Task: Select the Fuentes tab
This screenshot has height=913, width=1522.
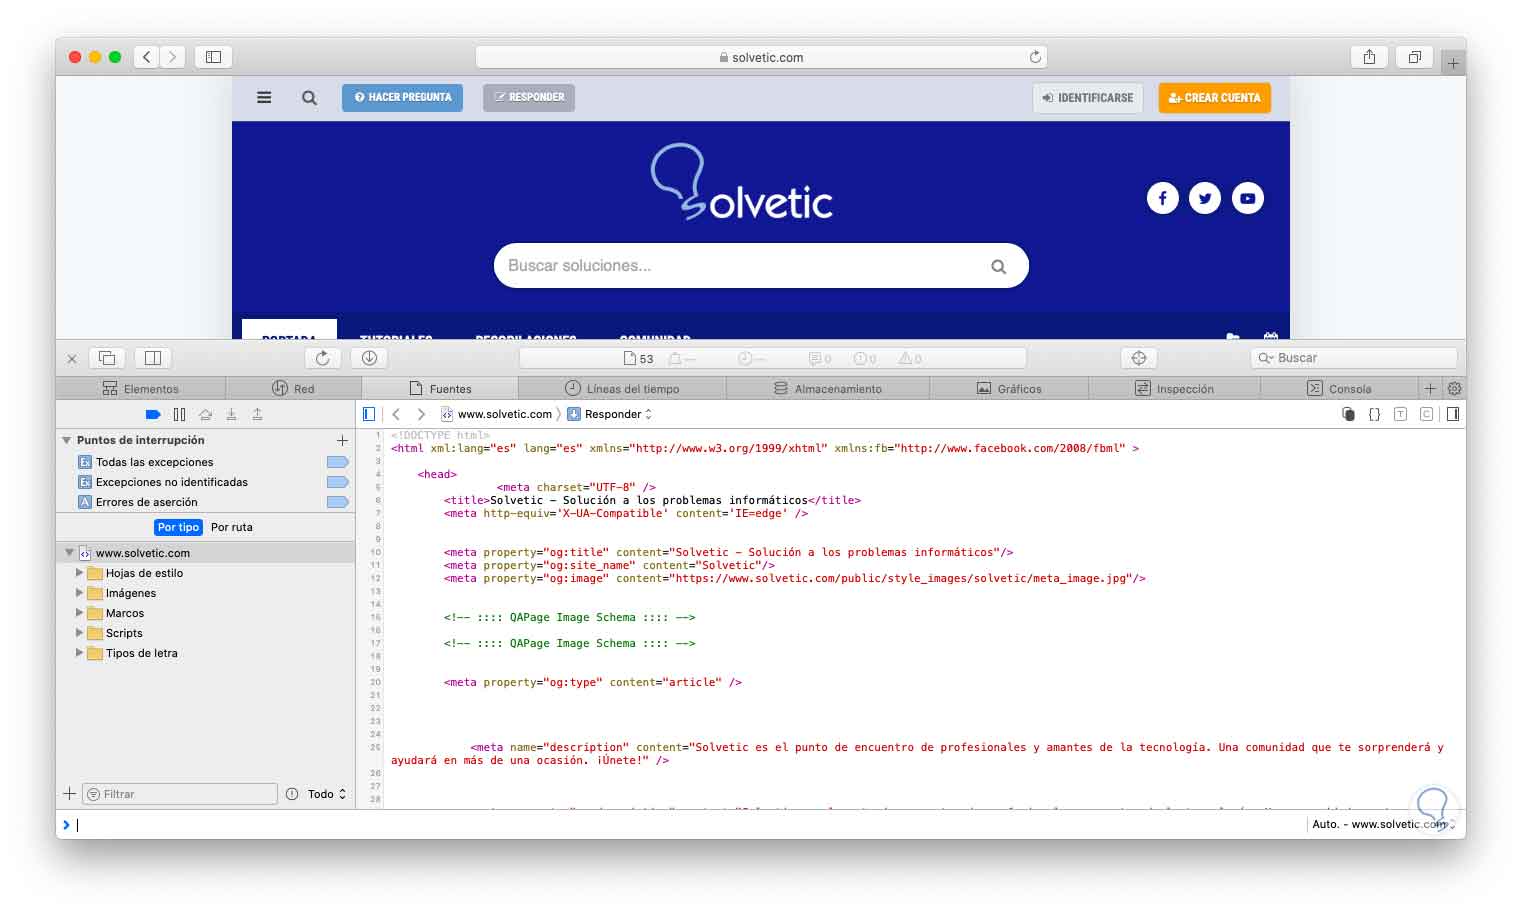Action: pos(440,389)
